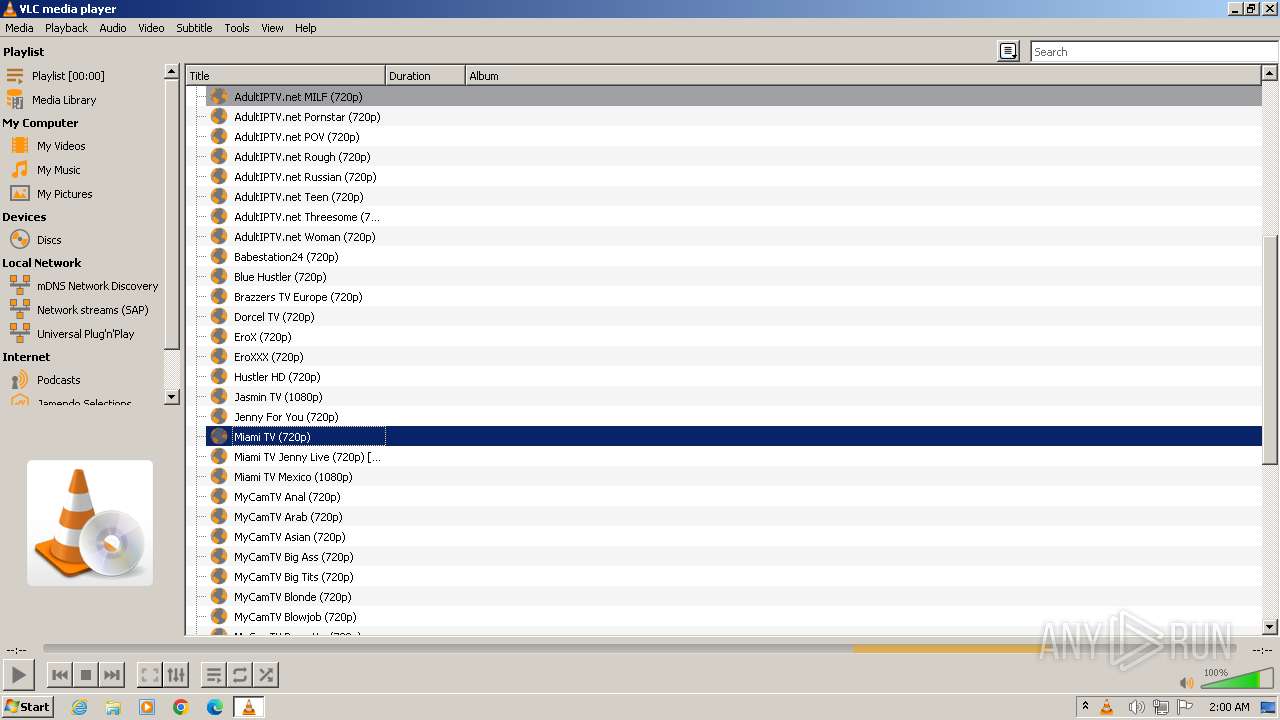Select Universal Plug'n'Play
1280x720 pixels.
click(x=85, y=334)
